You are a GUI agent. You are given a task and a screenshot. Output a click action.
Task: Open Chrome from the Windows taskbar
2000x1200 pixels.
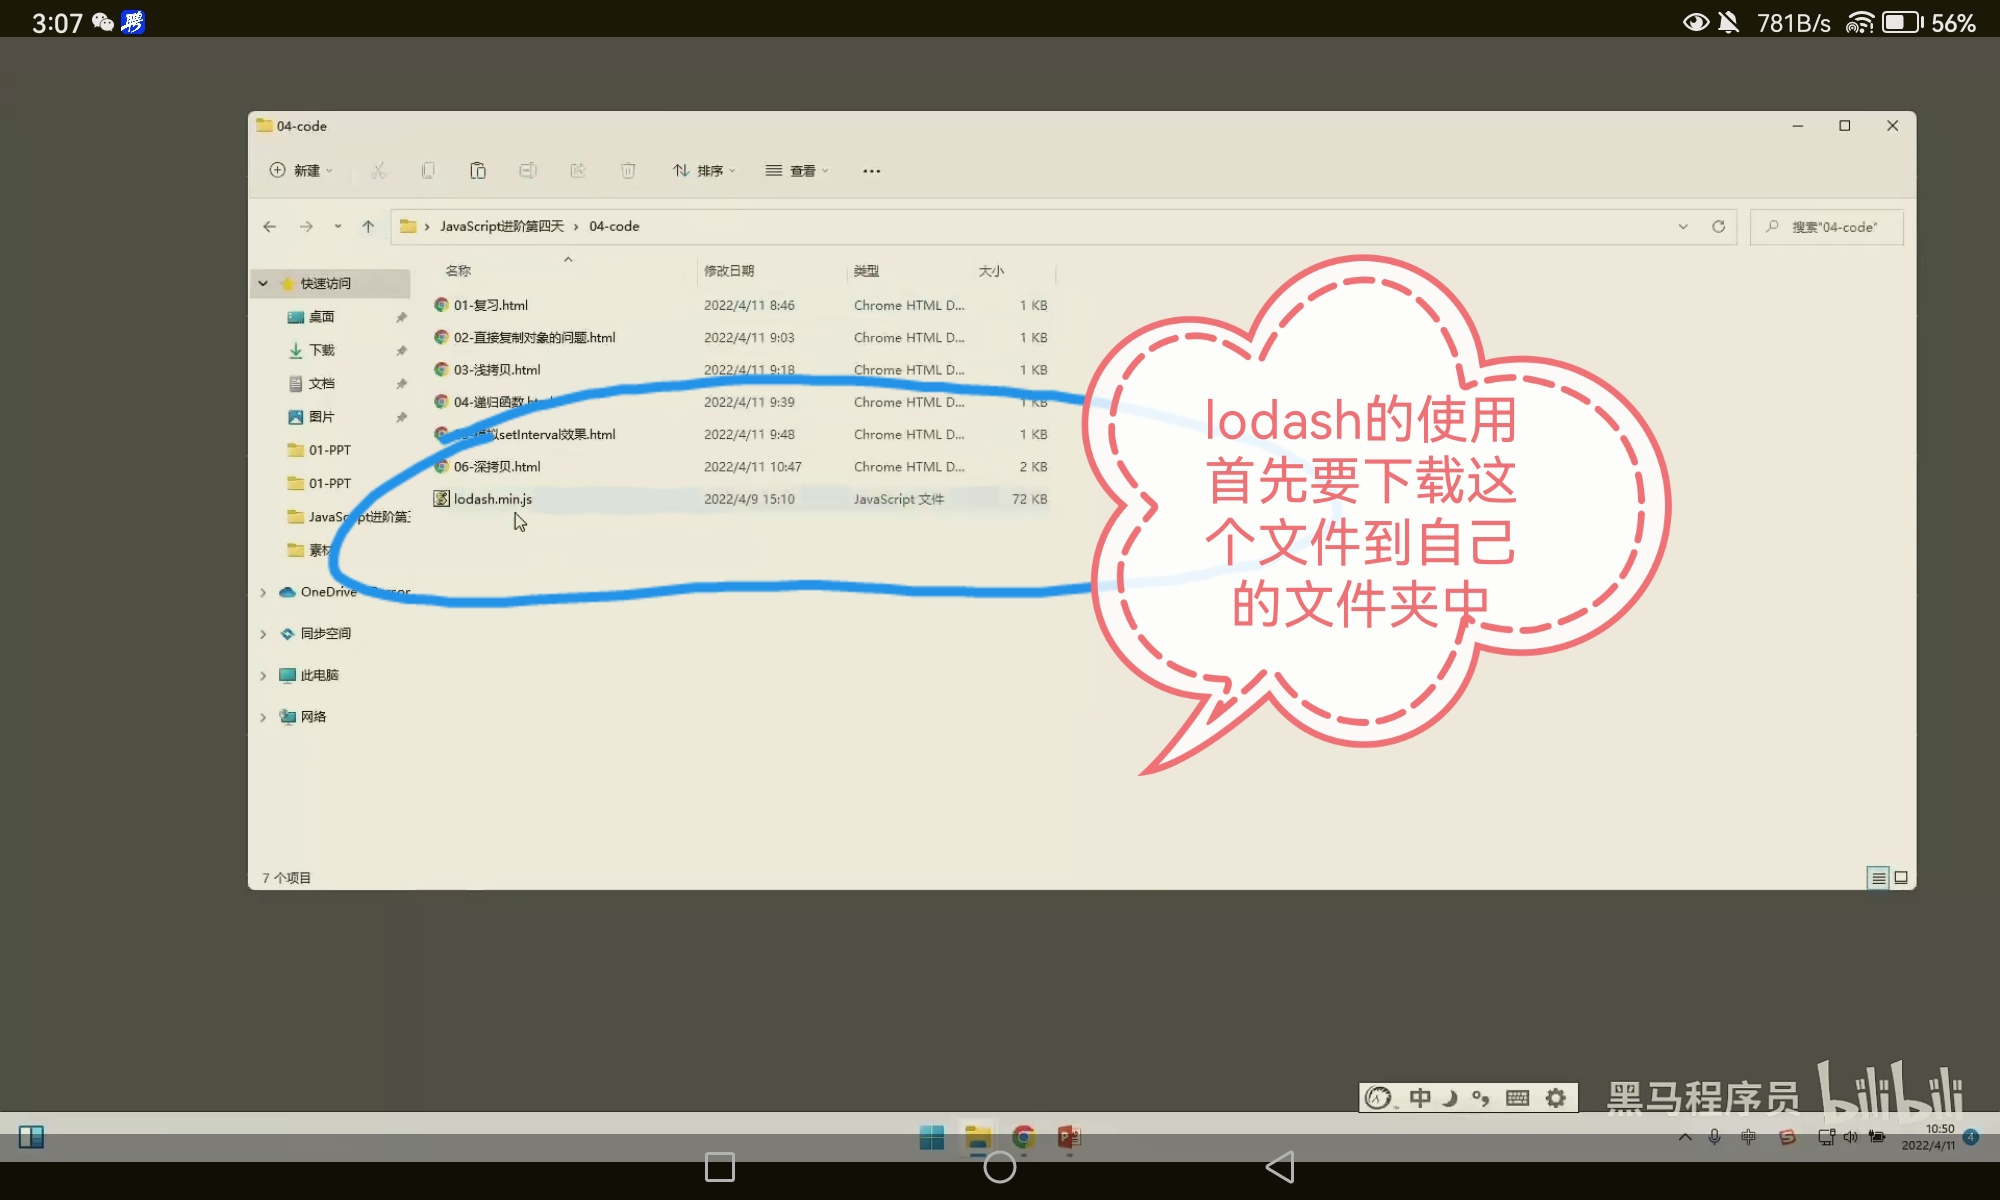tap(1022, 1137)
